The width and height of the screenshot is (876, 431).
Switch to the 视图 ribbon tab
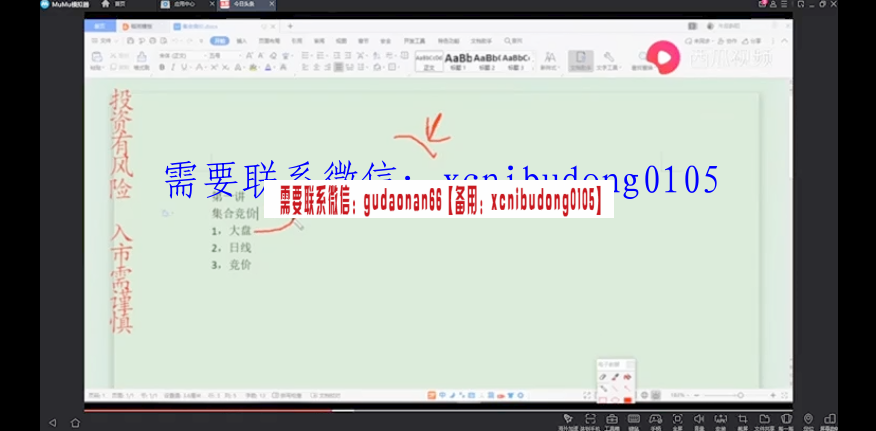pyautogui.click(x=341, y=41)
